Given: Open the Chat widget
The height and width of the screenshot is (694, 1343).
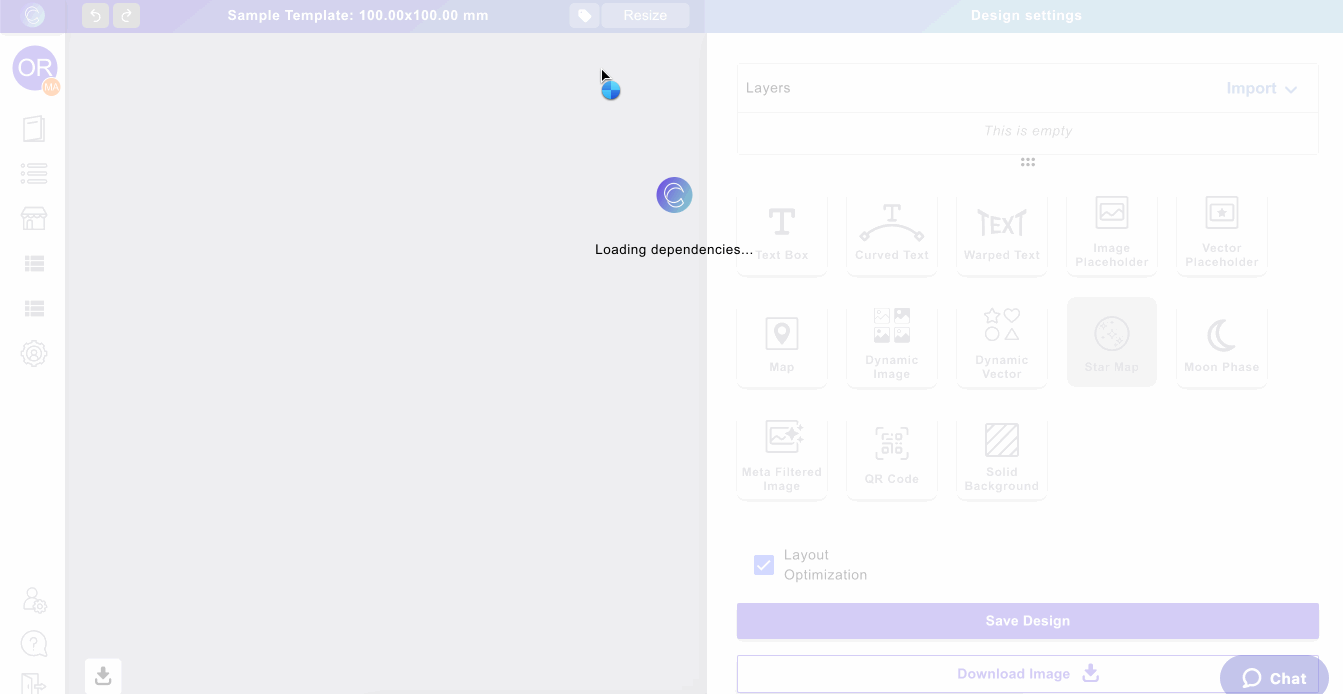Looking at the screenshot, I should (x=1273, y=677).
